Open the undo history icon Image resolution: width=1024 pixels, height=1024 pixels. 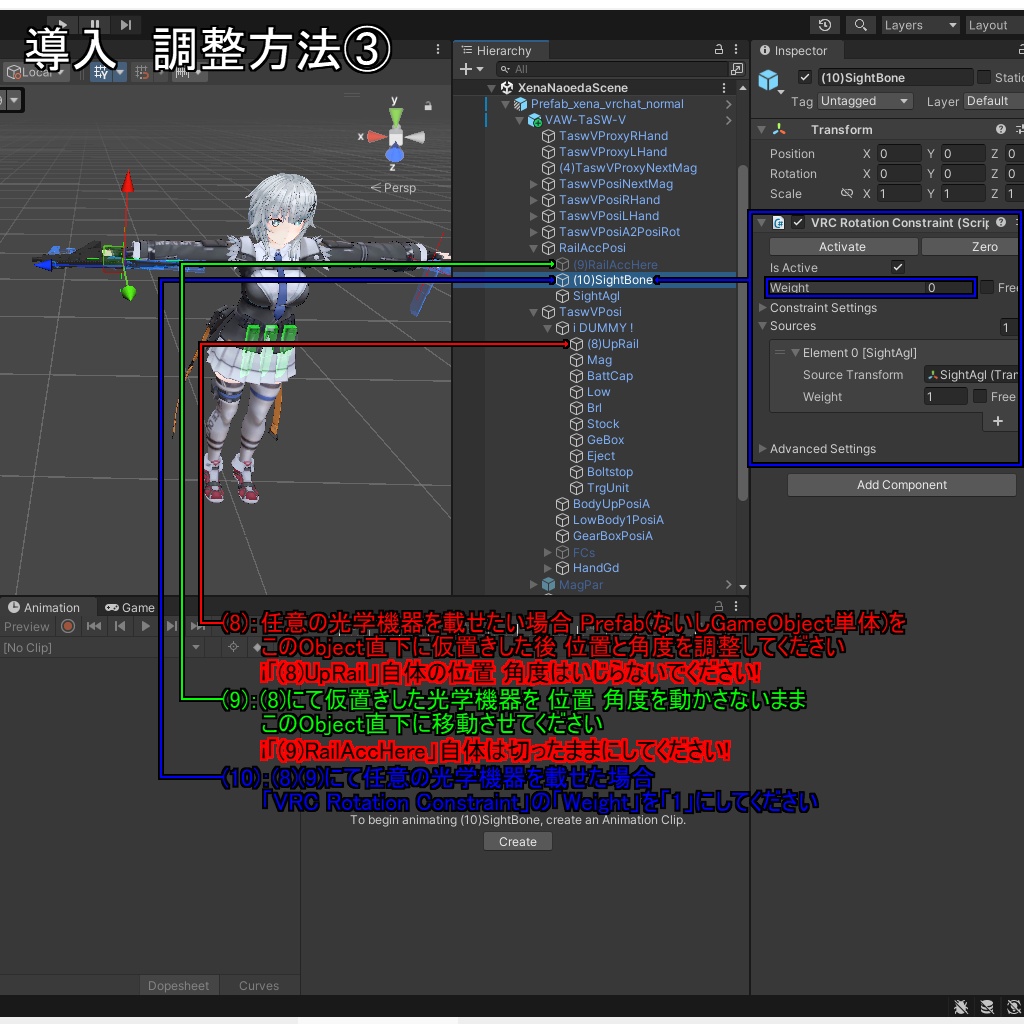[825, 25]
